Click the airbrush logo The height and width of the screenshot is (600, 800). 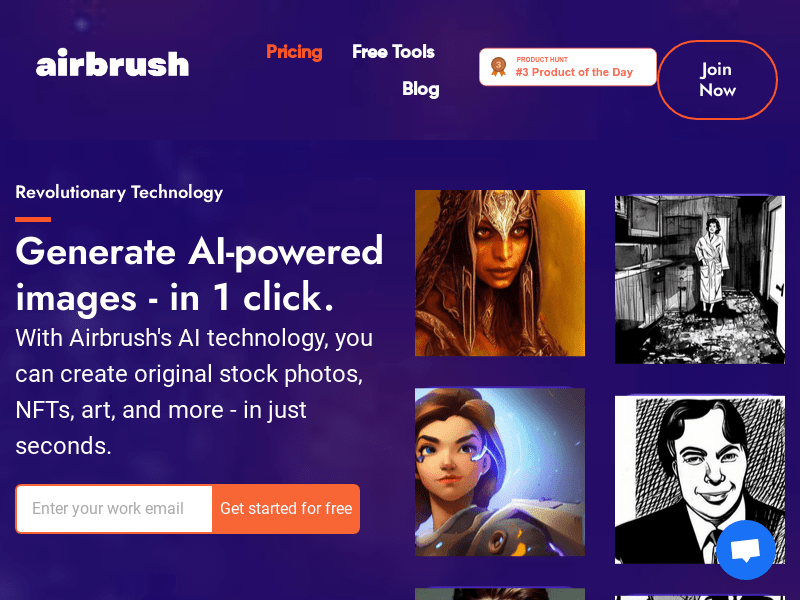[x=112, y=63]
